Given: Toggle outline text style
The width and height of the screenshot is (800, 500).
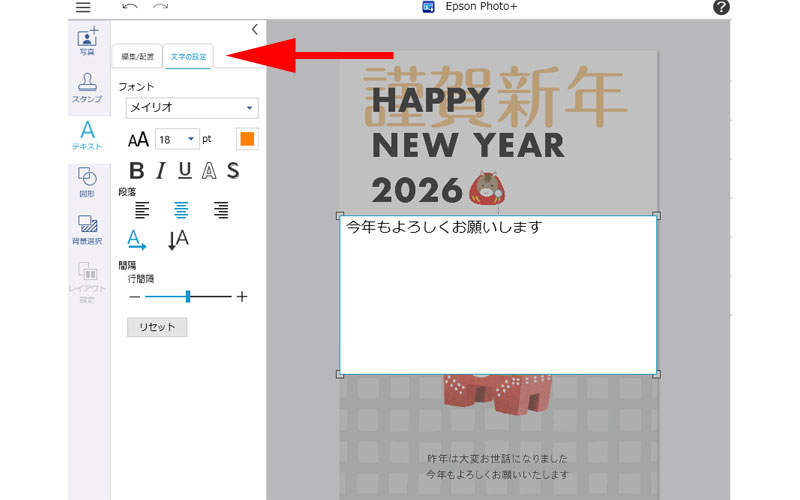Looking at the screenshot, I should pyautogui.click(x=209, y=170).
